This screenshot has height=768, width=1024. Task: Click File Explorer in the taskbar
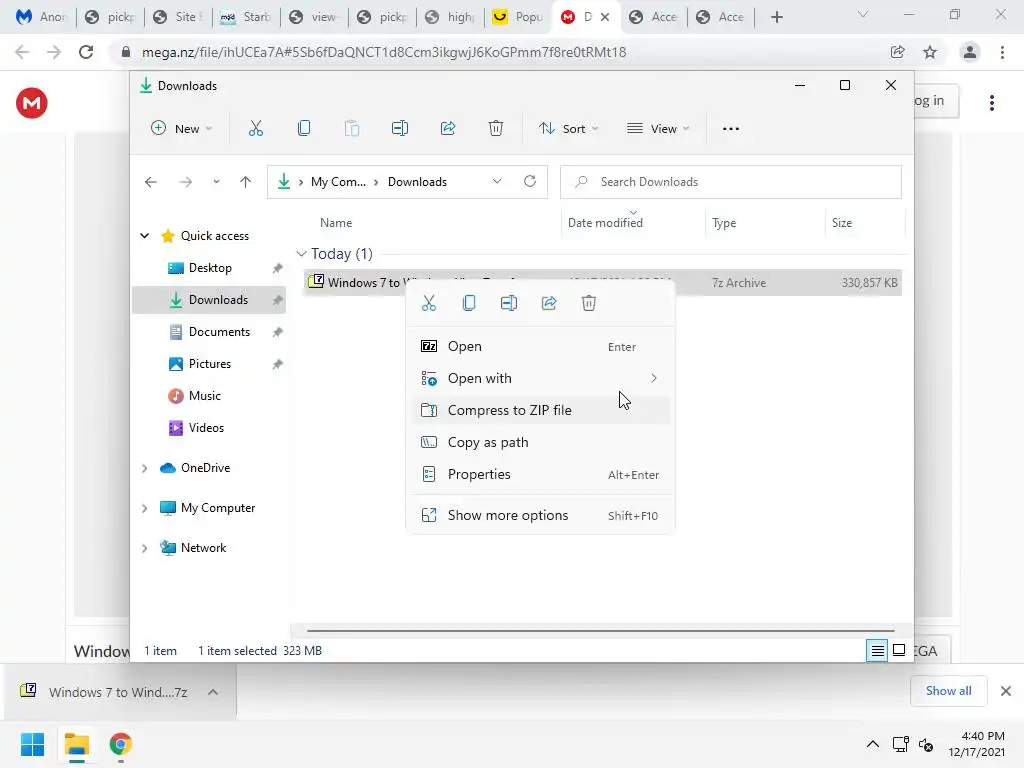click(76, 744)
